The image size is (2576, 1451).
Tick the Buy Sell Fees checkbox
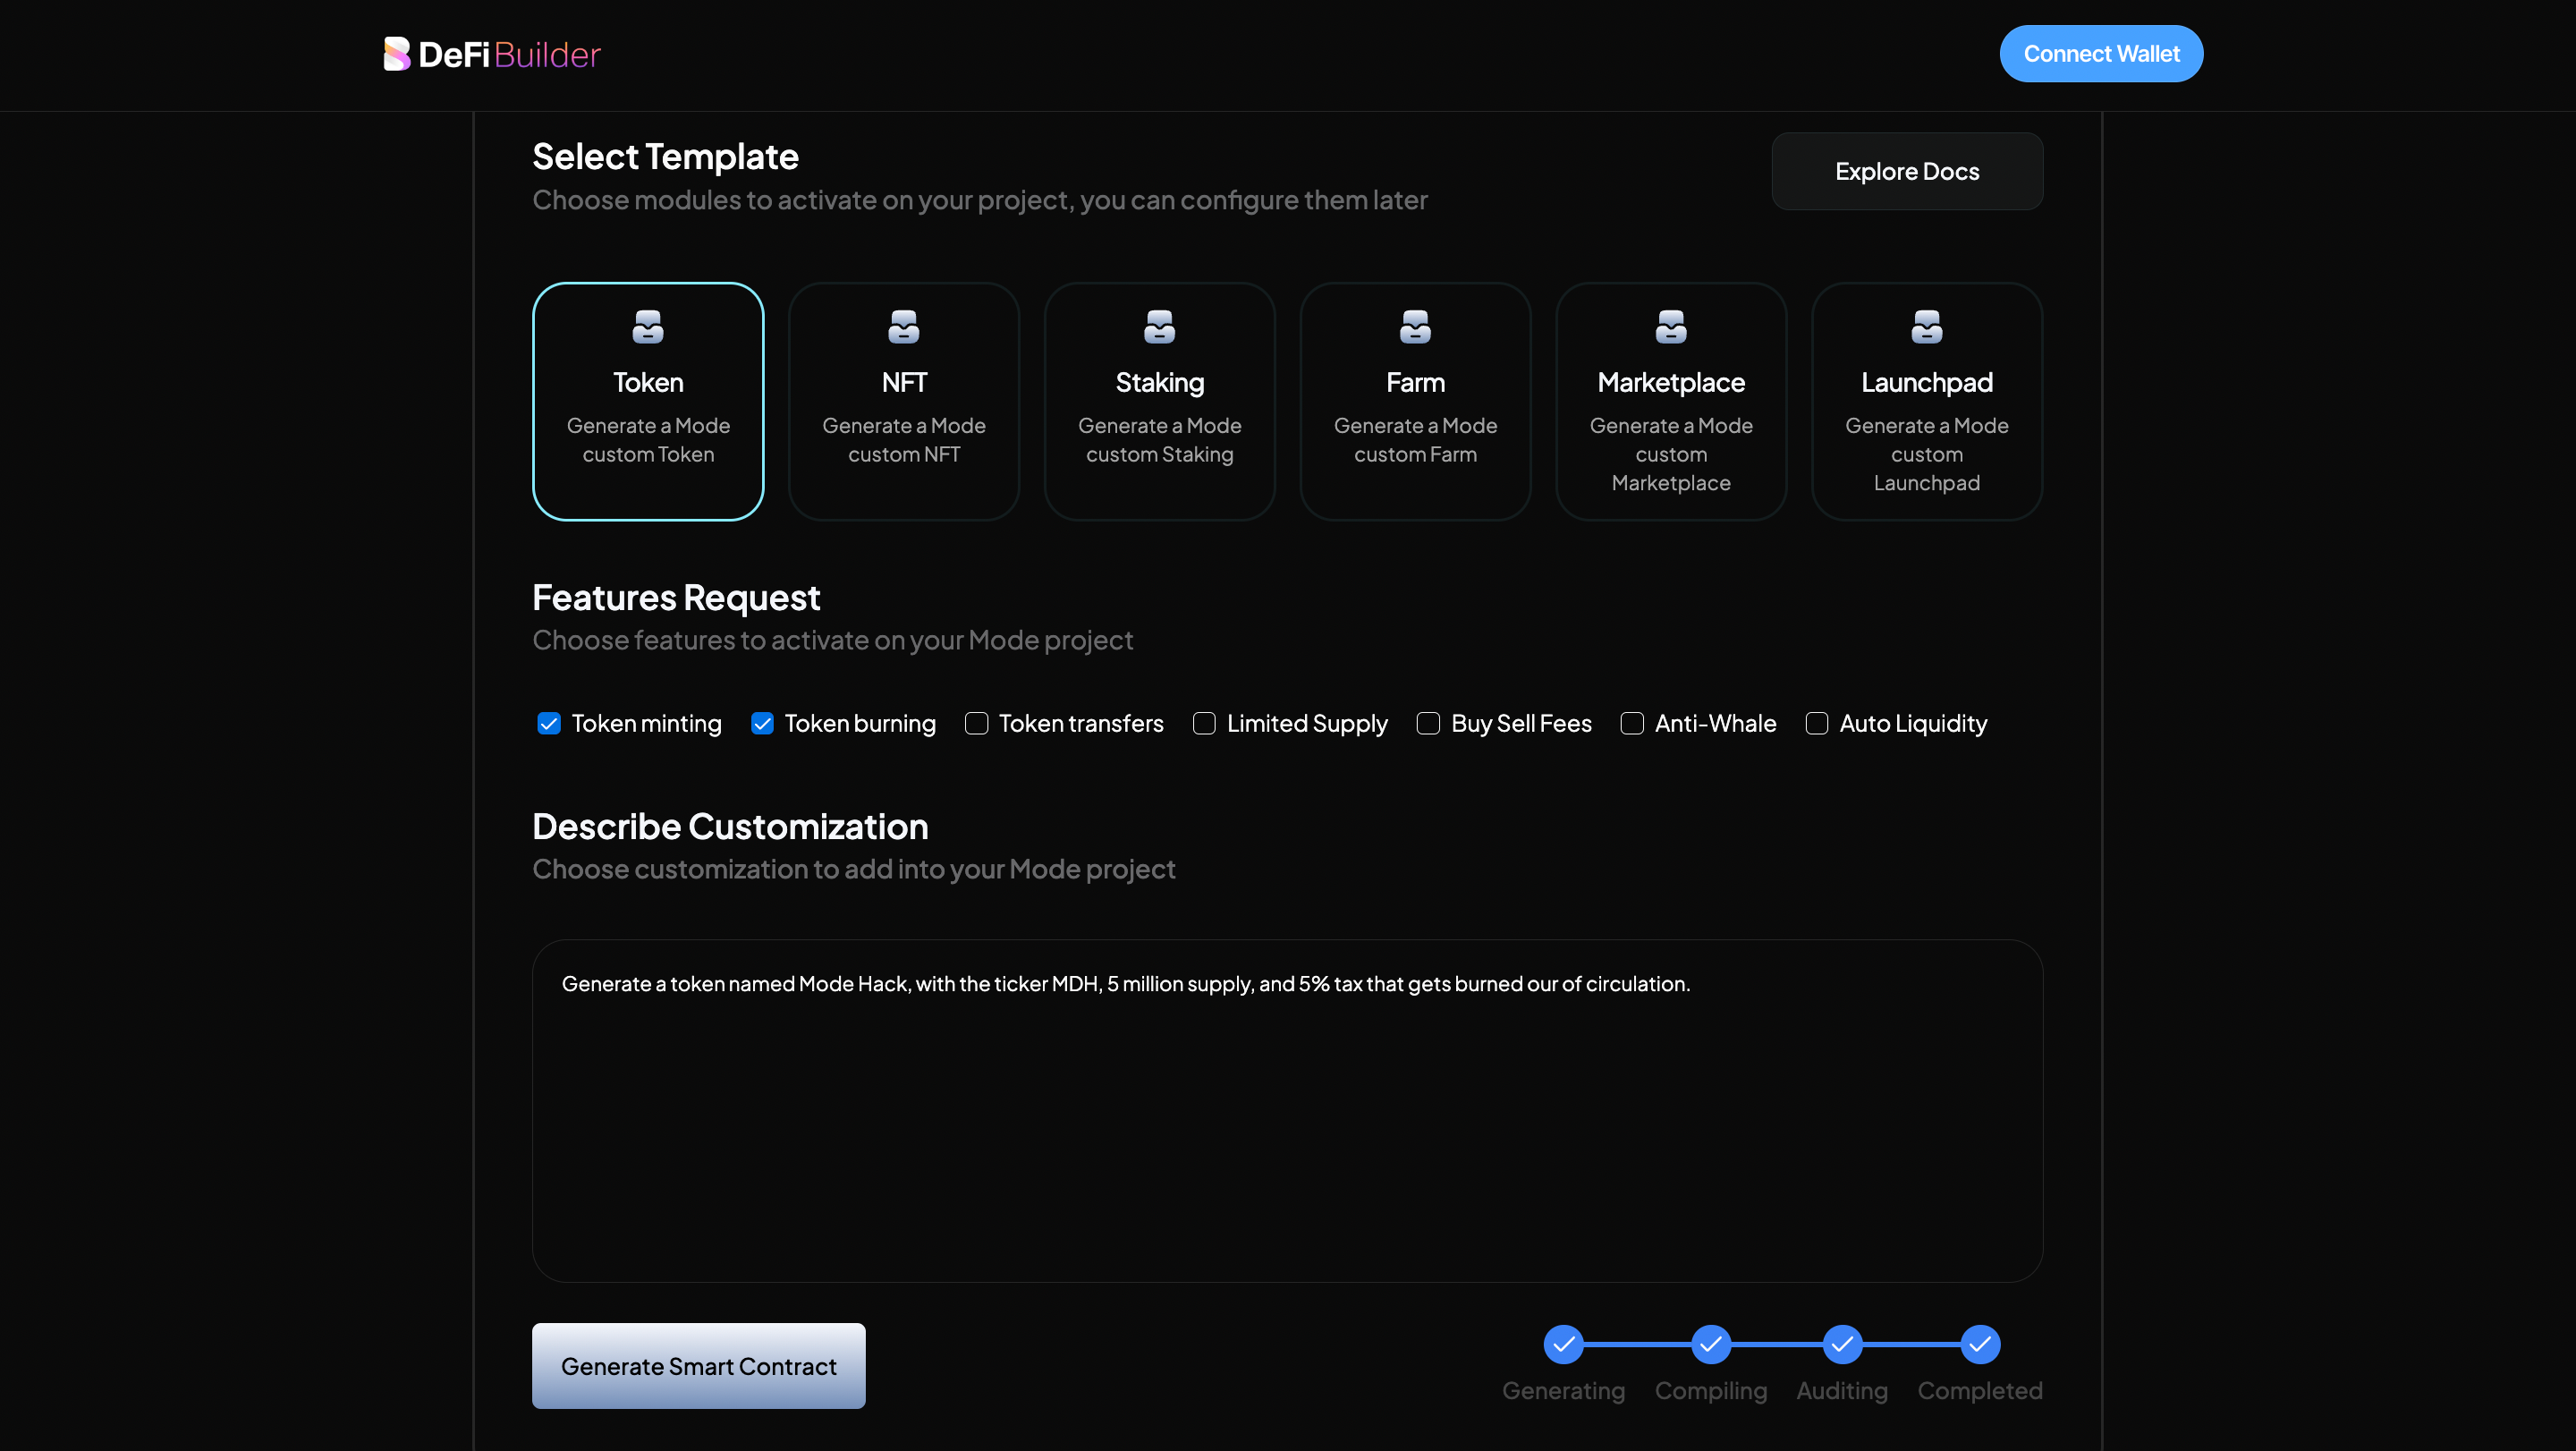click(x=1428, y=723)
